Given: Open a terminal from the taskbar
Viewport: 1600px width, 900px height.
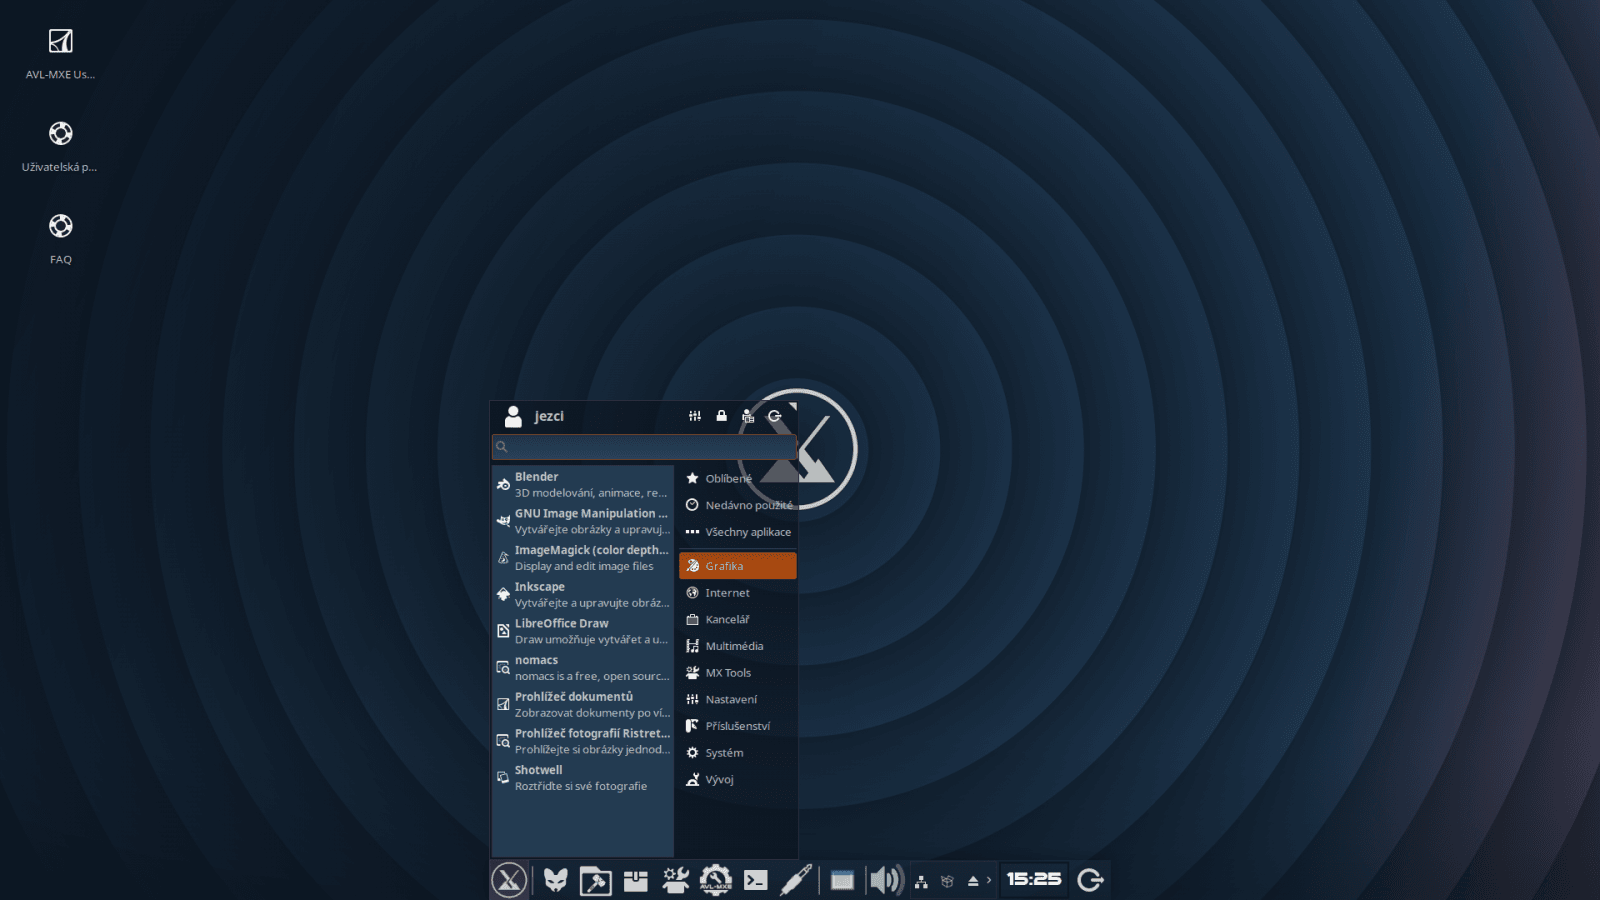Looking at the screenshot, I should [757, 880].
